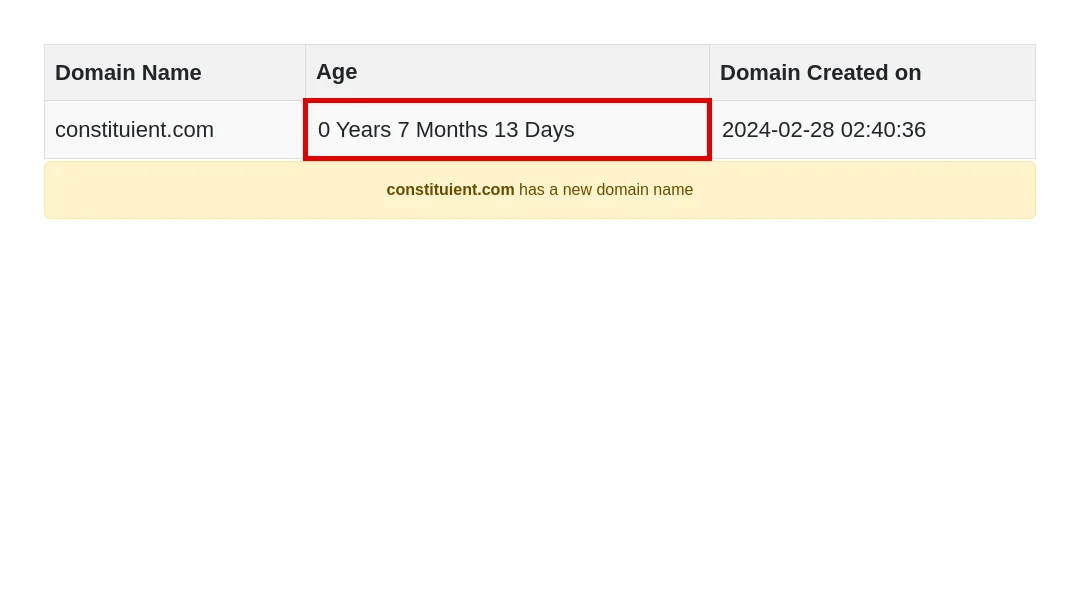This screenshot has height=600, width=1080.
Task: Select the '0 Years 7 Months 13 Days' cell
Action: pos(508,130)
